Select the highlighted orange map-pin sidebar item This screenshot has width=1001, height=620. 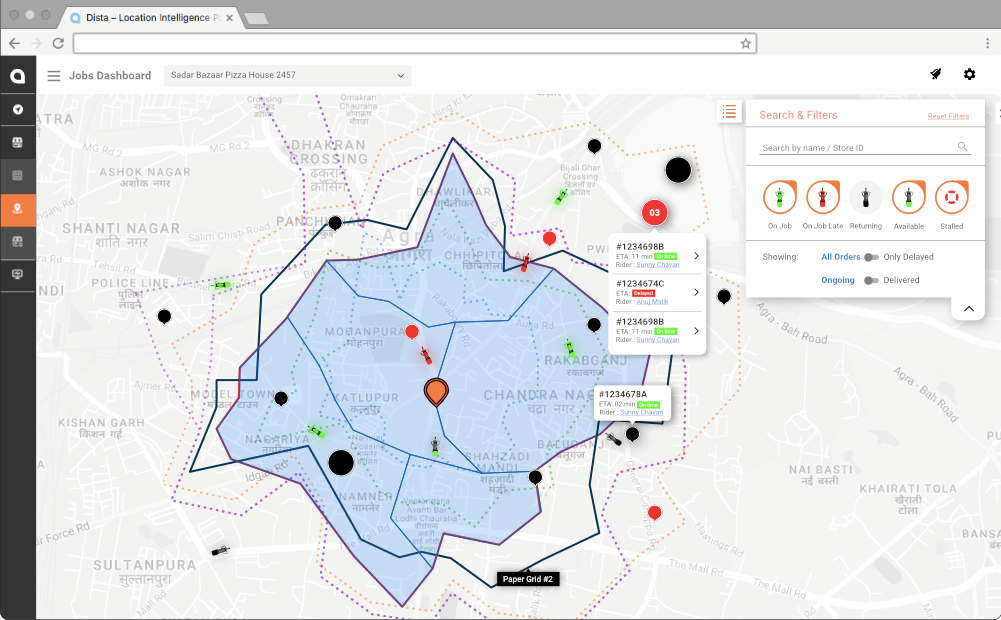[x=17, y=209]
